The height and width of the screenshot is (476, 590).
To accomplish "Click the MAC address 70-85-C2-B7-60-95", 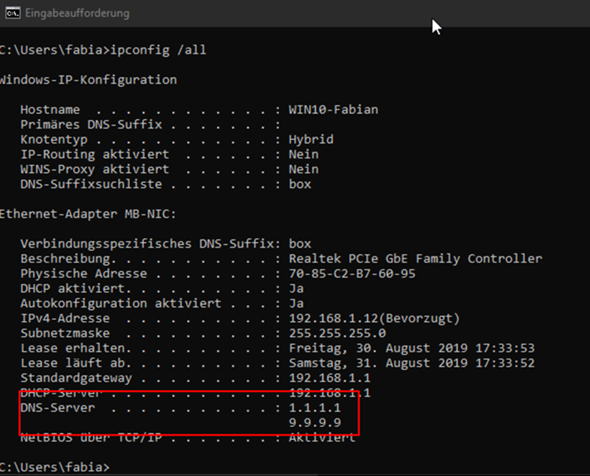I will pos(352,274).
